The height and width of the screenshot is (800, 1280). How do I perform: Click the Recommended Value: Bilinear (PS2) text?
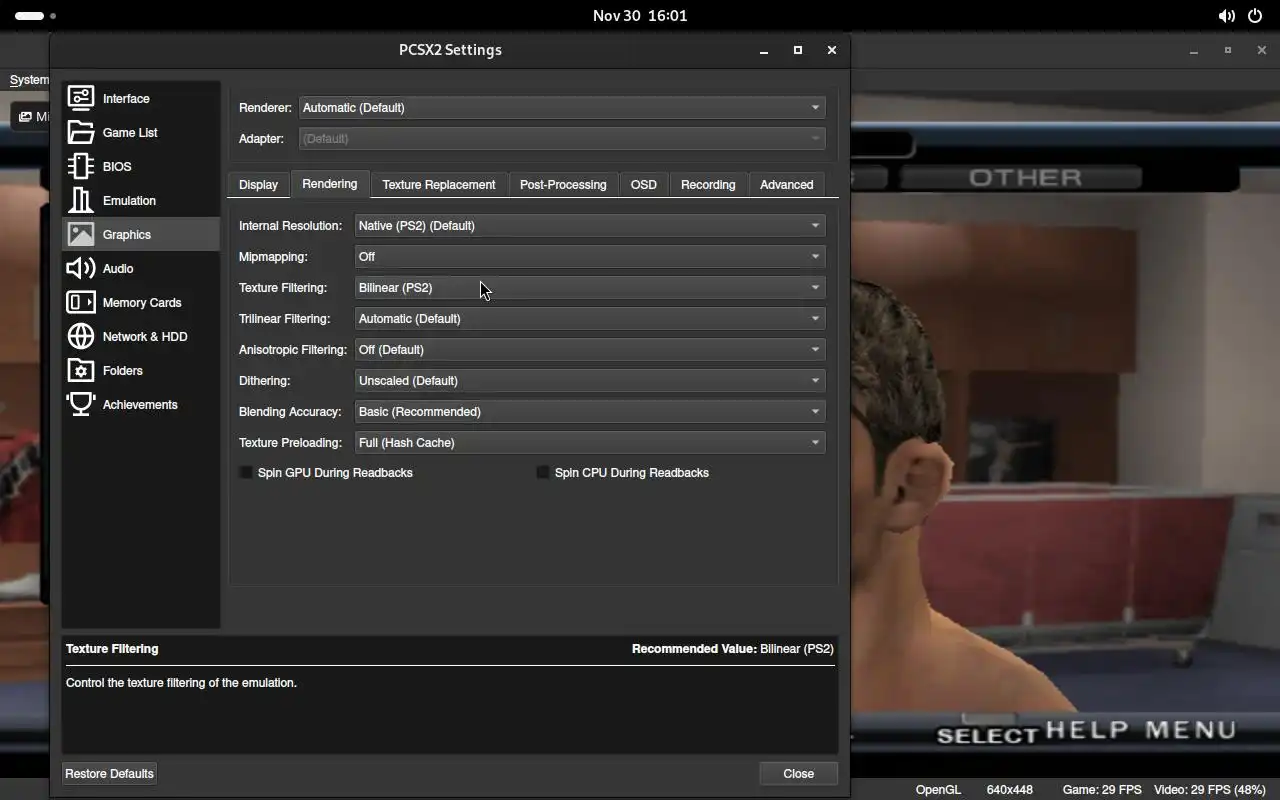tap(733, 648)
